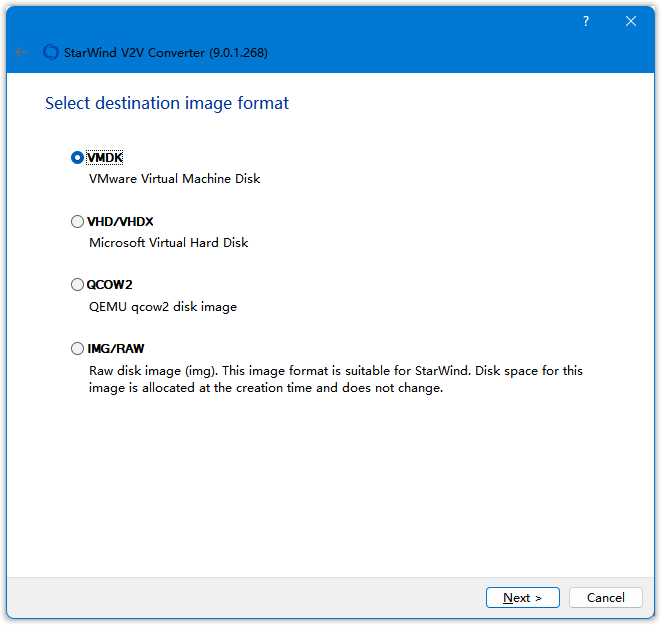Viewport: 661px width, 625px height.
Task: Click the Raw disk image description text
Action: 335,379
